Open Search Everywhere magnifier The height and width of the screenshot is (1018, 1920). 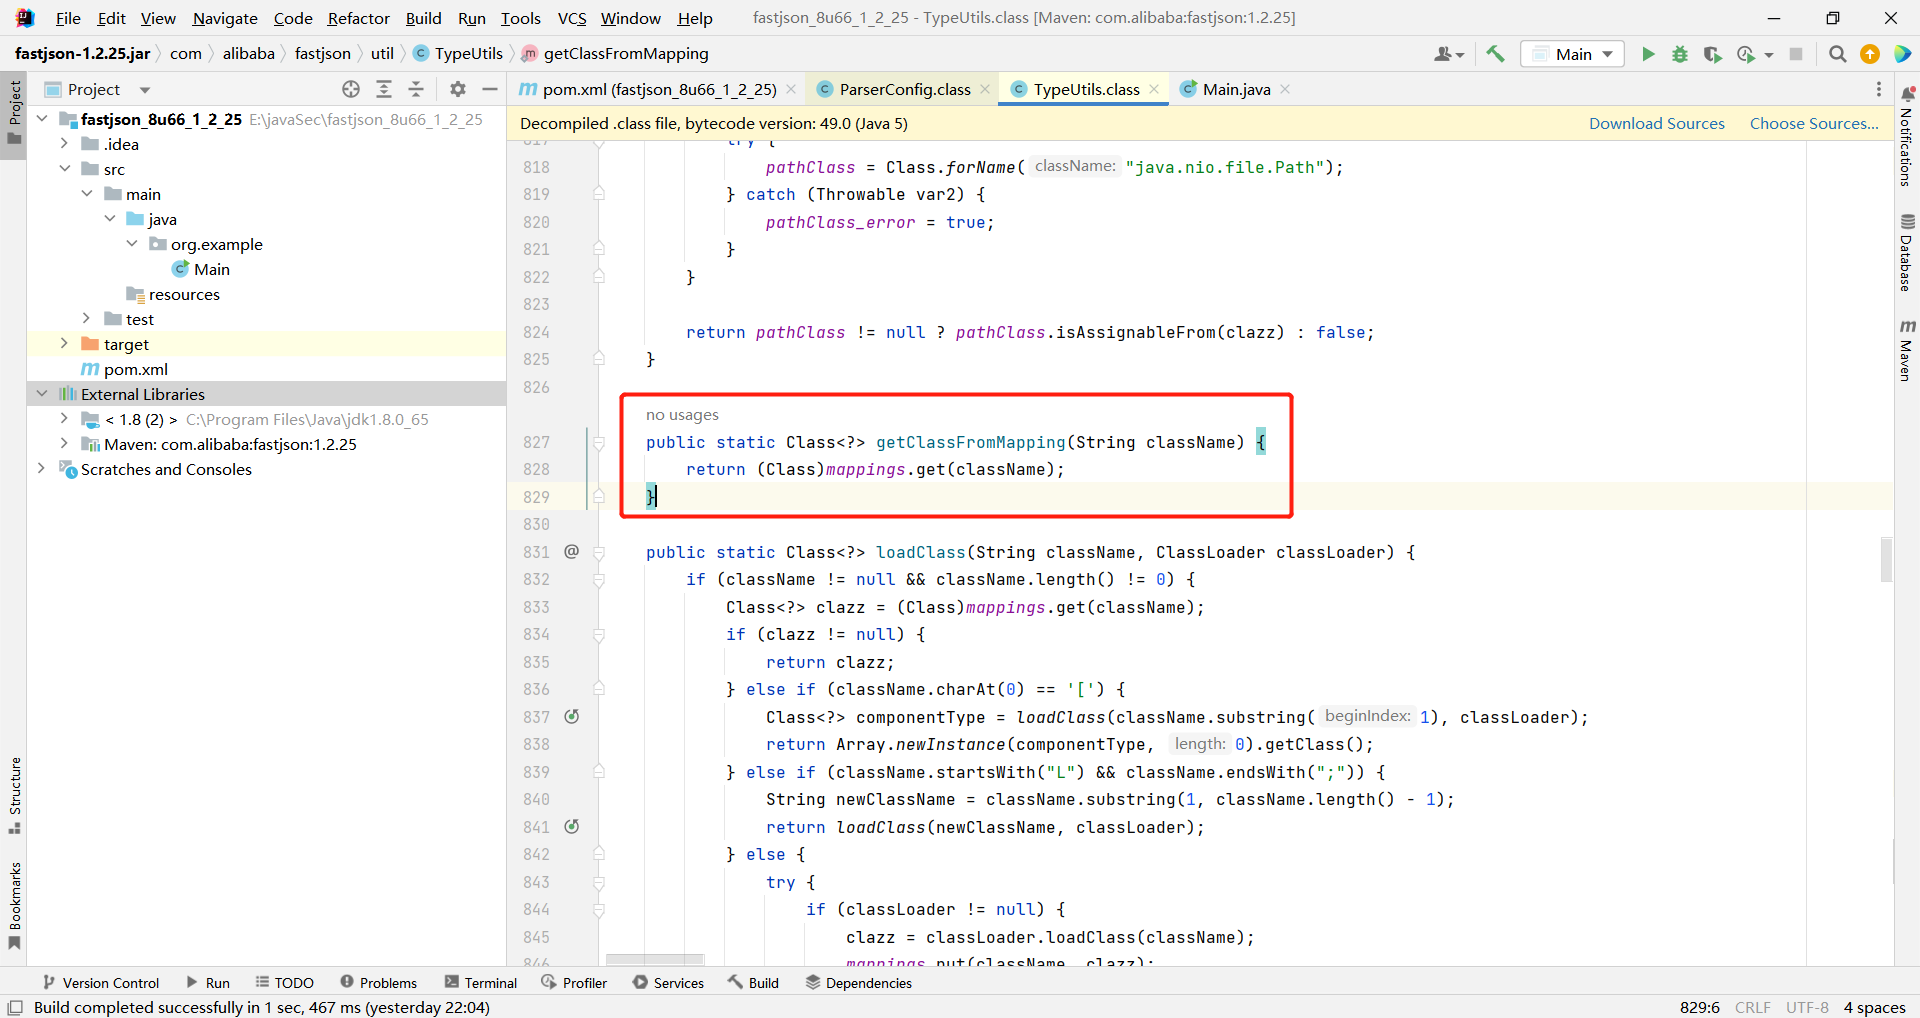[1837, 54]
